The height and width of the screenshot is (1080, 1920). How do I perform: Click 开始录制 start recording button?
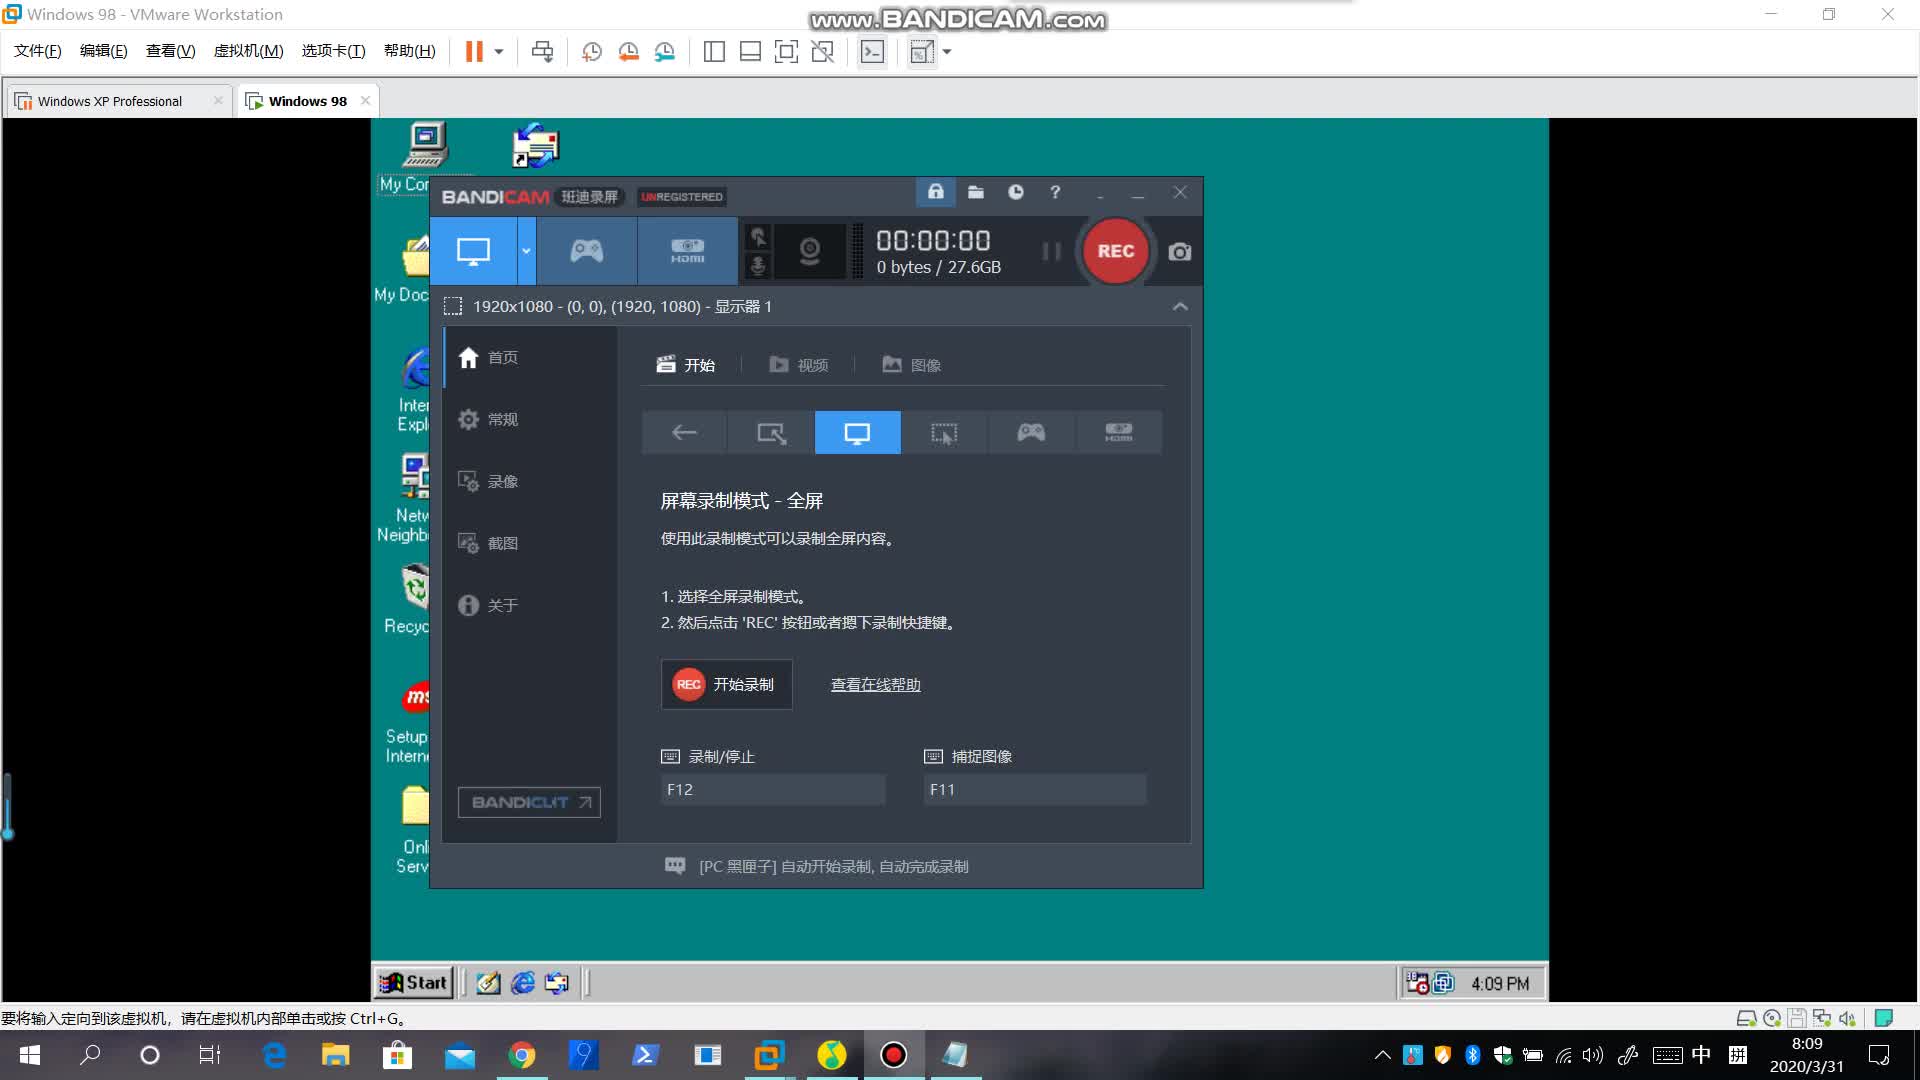[x=727, y=685]
